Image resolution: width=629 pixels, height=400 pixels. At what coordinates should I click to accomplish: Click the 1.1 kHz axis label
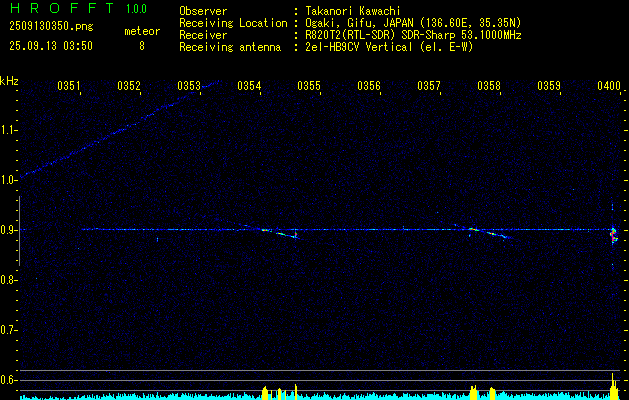pos(7,130)
